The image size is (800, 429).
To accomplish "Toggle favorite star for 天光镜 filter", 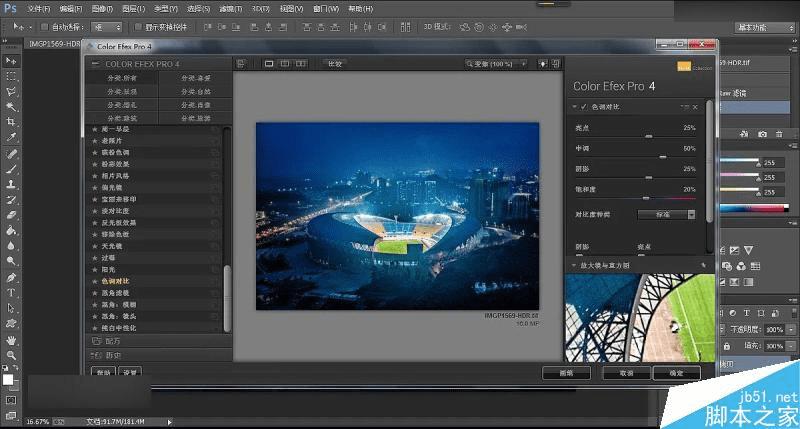I will [x=95, y=246].
